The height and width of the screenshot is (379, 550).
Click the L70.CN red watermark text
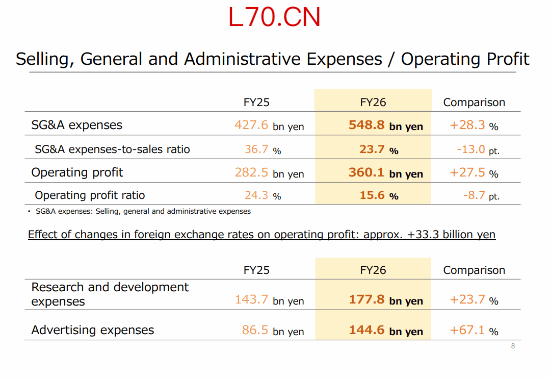[274, 17]
